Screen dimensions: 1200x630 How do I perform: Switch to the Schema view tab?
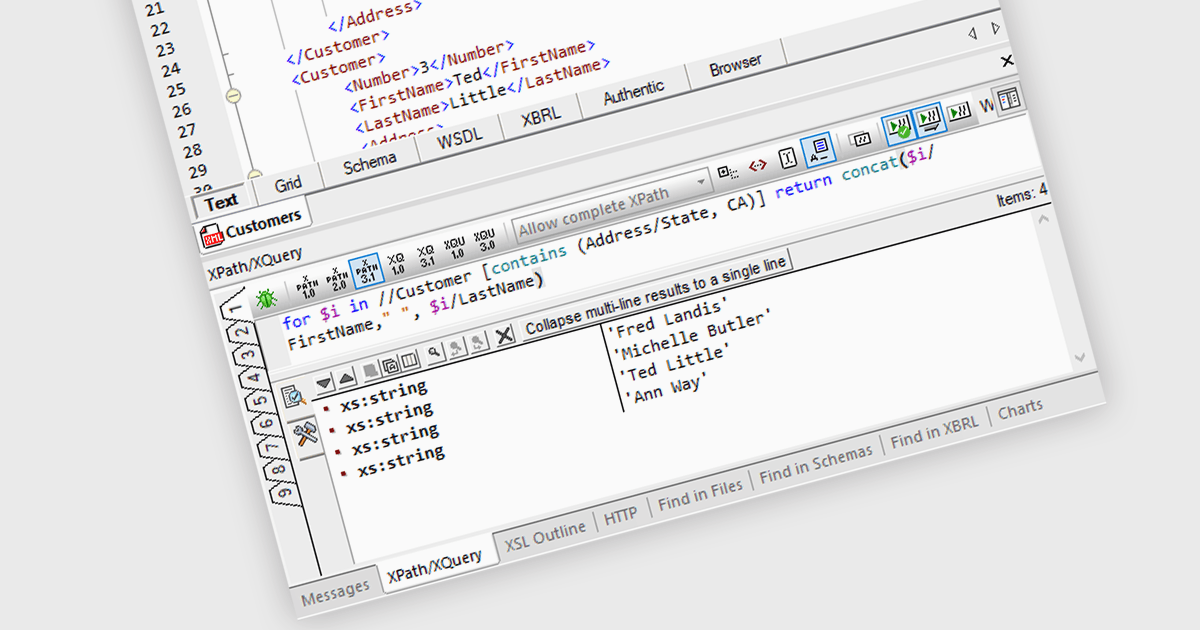pos(369,162)
